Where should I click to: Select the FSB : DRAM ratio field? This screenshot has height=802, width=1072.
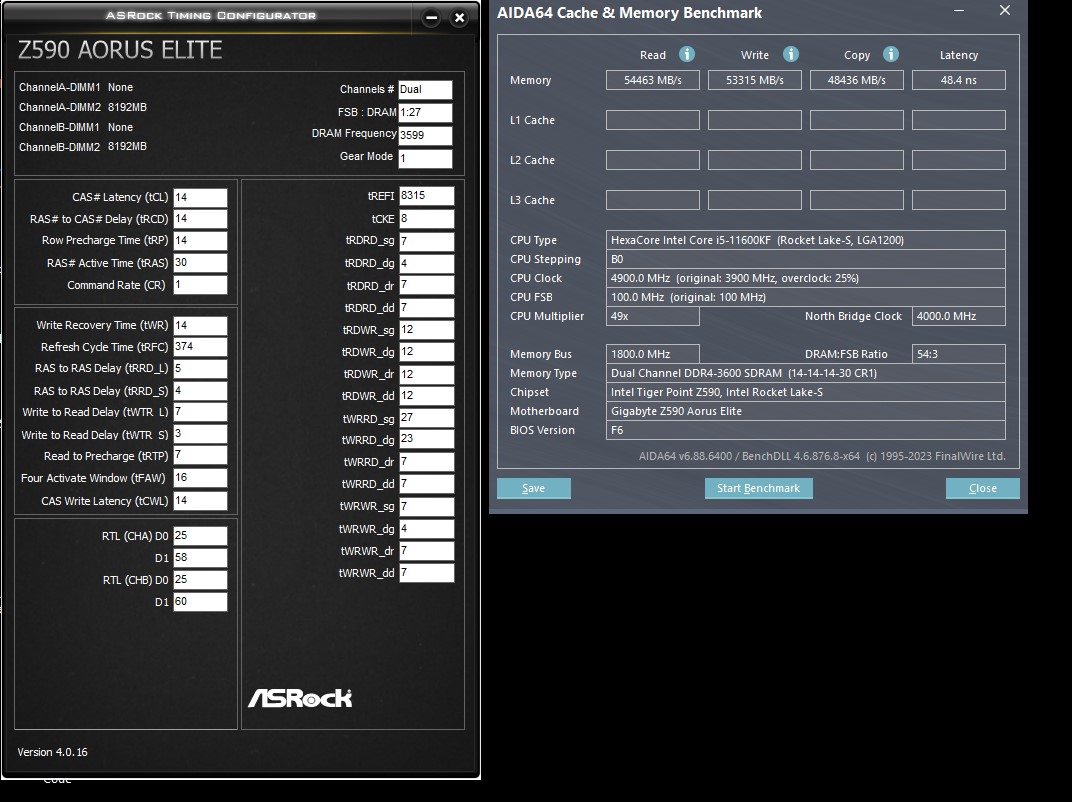click(x=425, y=112)
